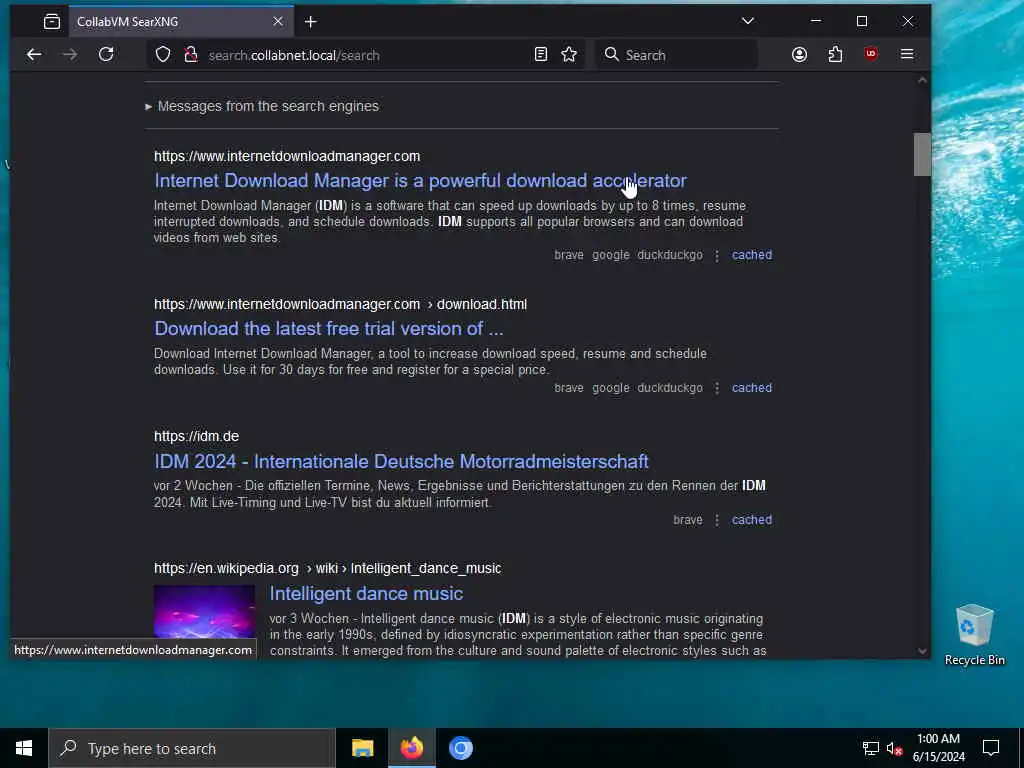Click the taskbar Type here to search box
1024x768 pixels.
(x=192, y=748)
